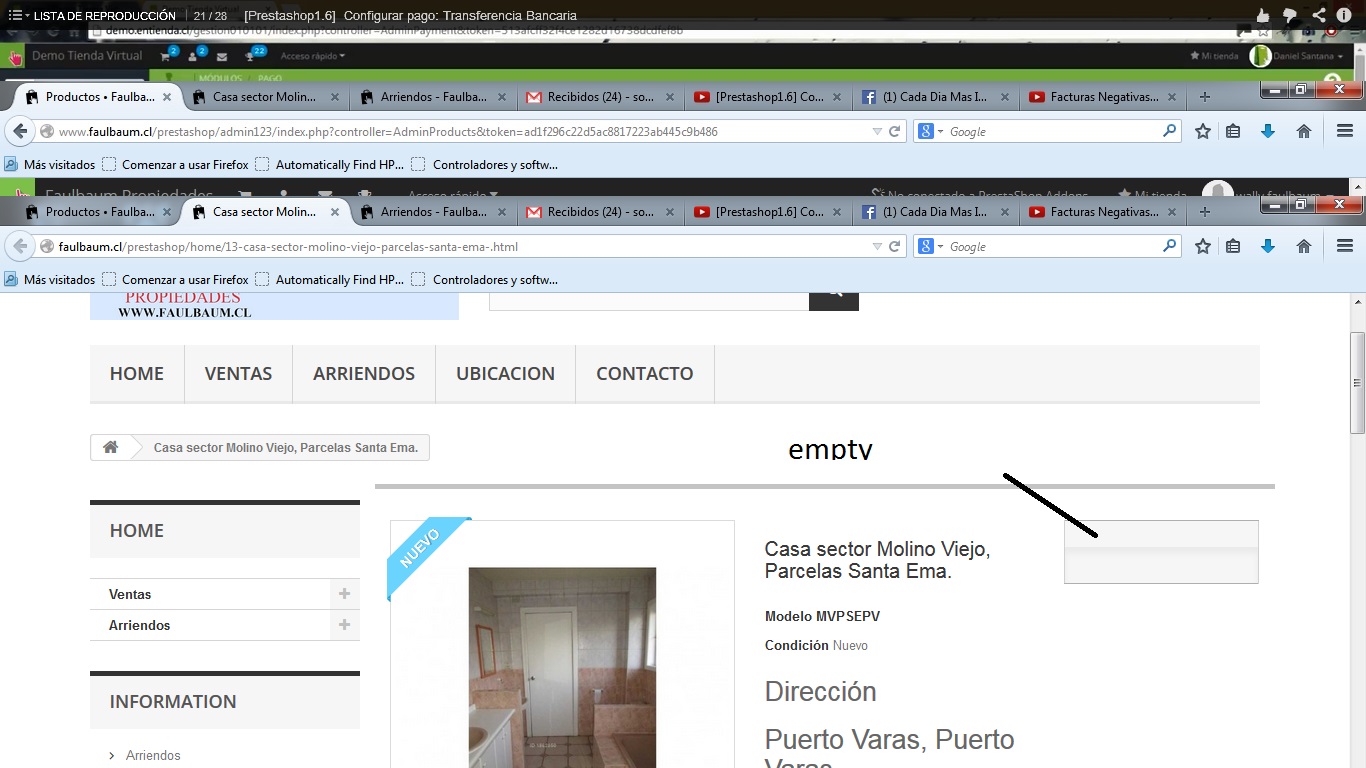Switch to '[Prestashop1.6] Co...' tab in the front window

click(769, 212)
